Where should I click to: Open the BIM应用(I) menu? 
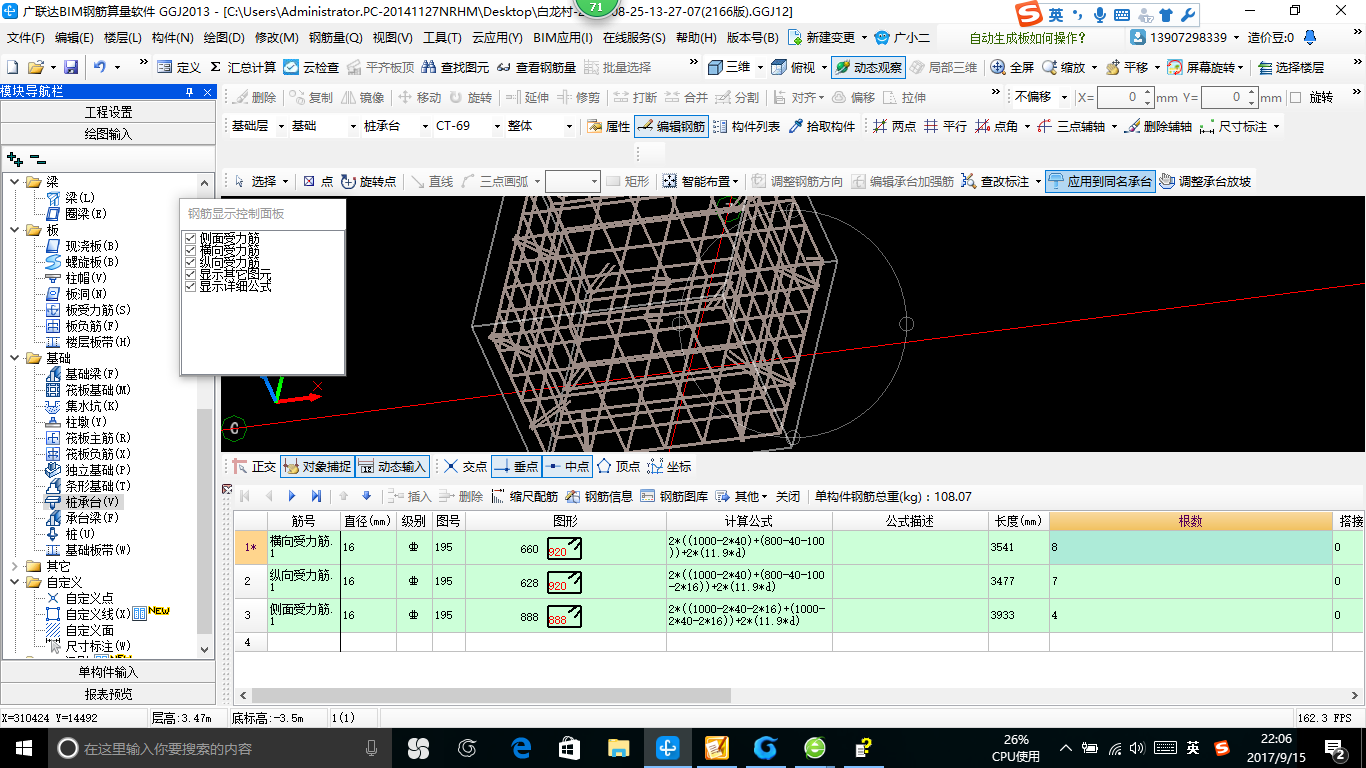click(x=563, y=38)
